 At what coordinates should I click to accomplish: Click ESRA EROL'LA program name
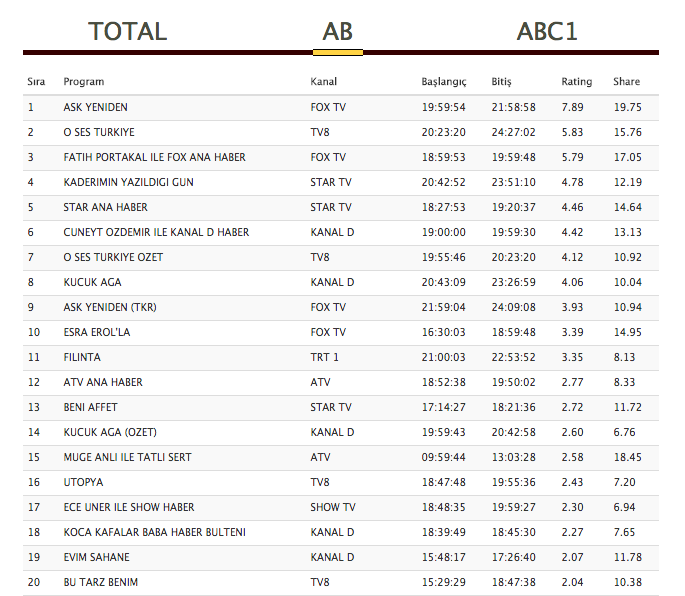click(97, 332)
